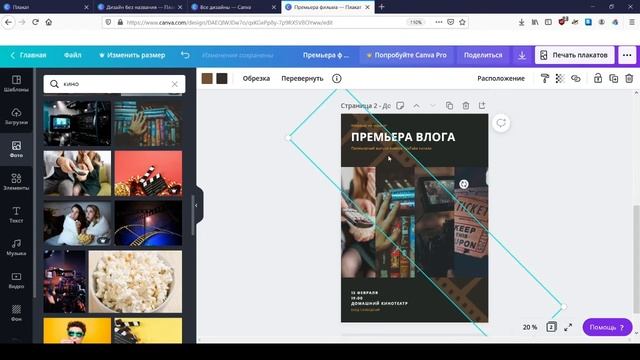Go back to Главная home
Image resolution: width=640 pixels, height=360 pixels.
point(28,55)
